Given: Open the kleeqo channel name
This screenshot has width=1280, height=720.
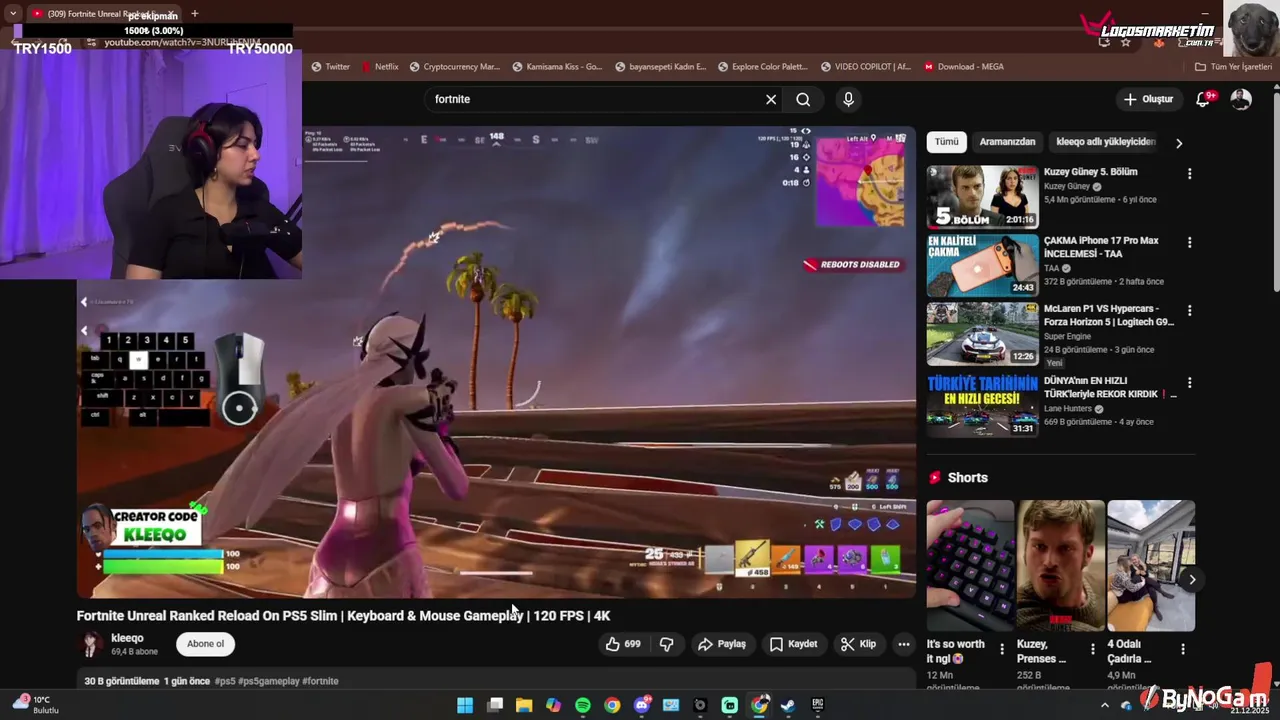Looking at the screenshot, I should pos(127,638).
